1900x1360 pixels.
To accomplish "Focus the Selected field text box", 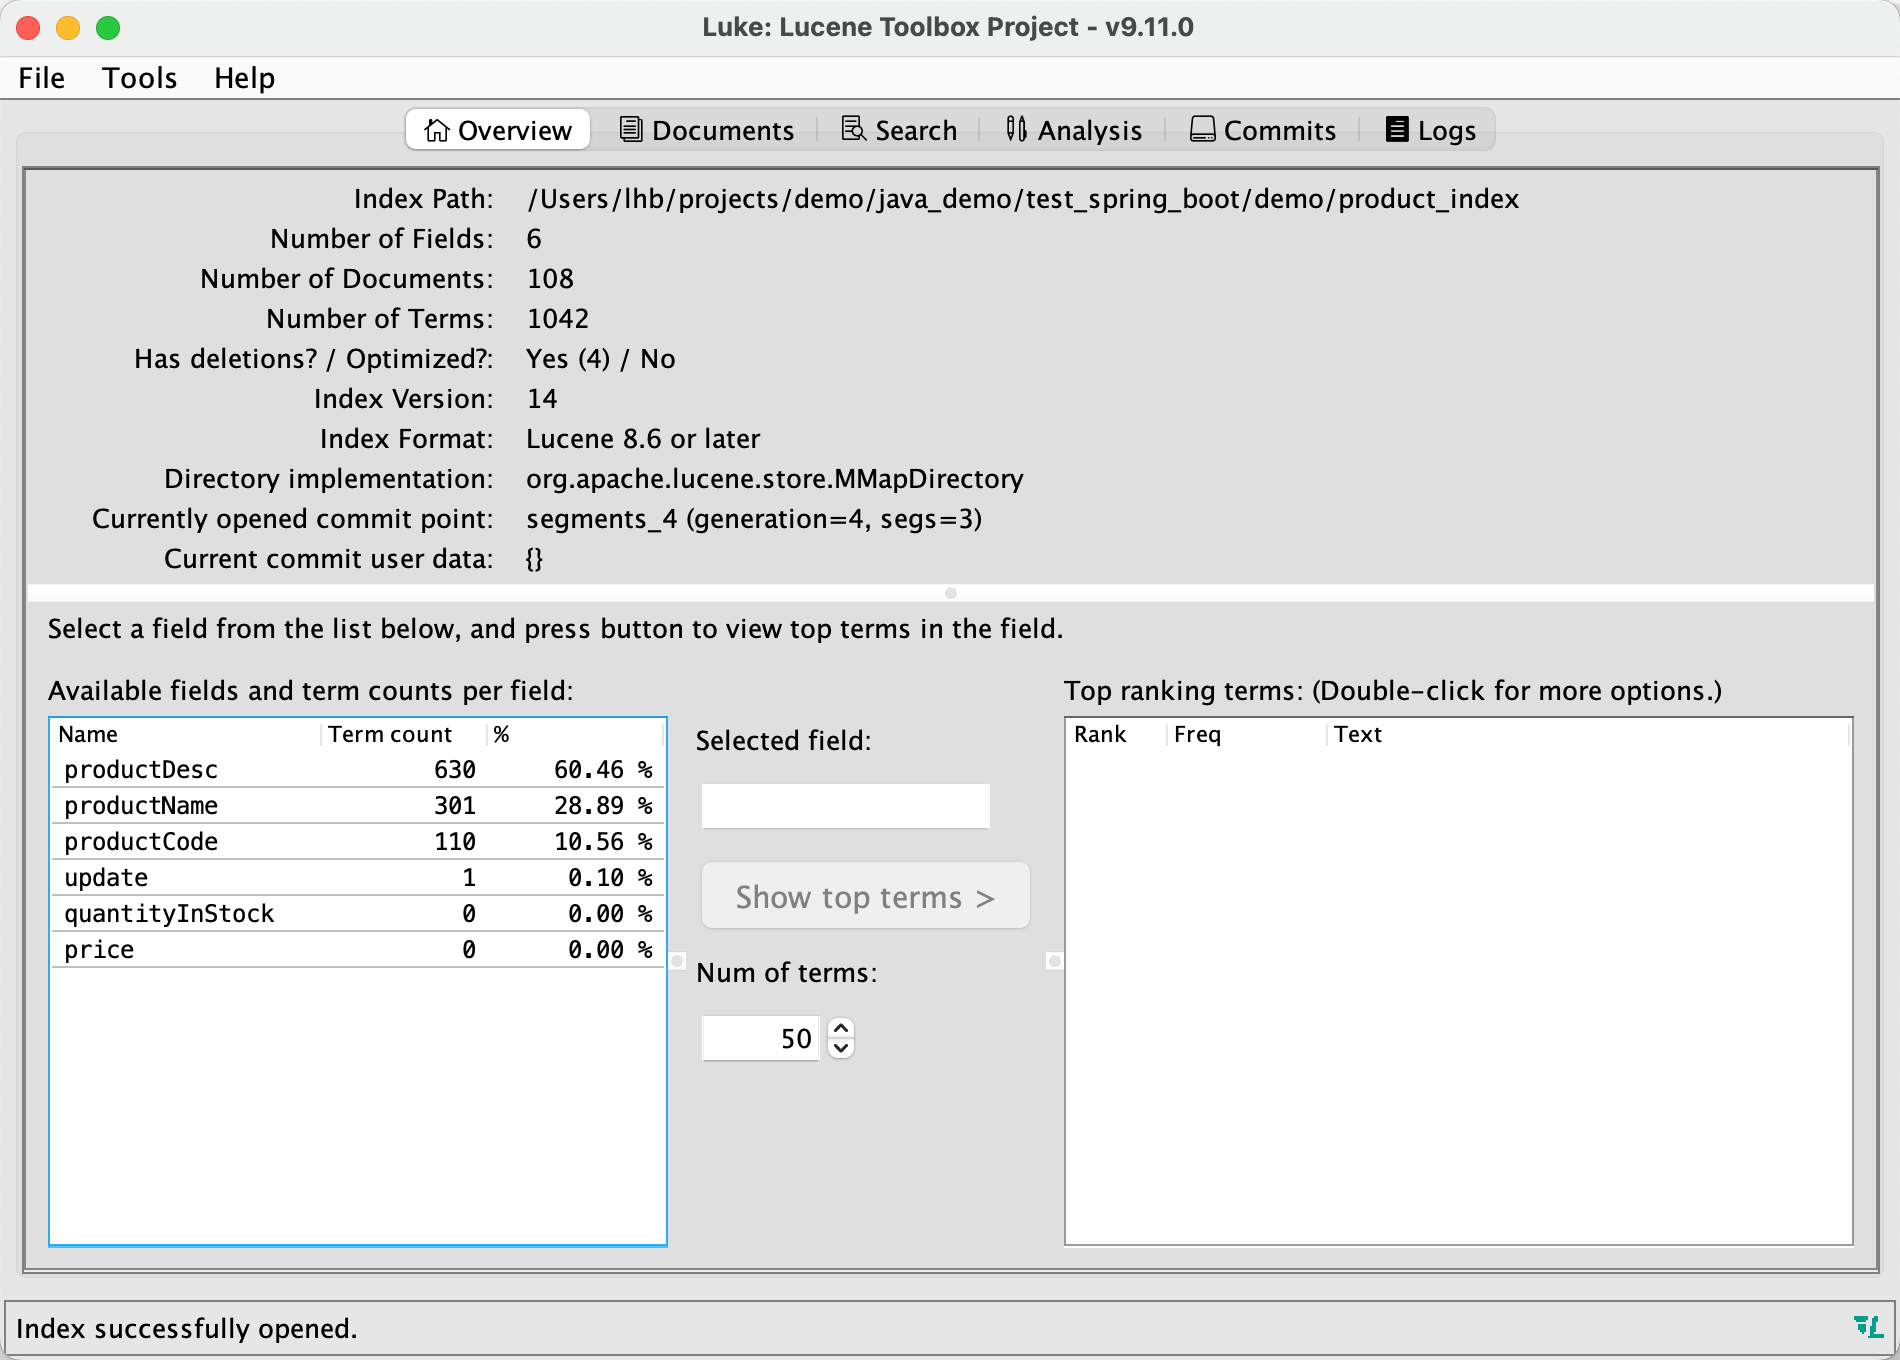I will point(846,806).
